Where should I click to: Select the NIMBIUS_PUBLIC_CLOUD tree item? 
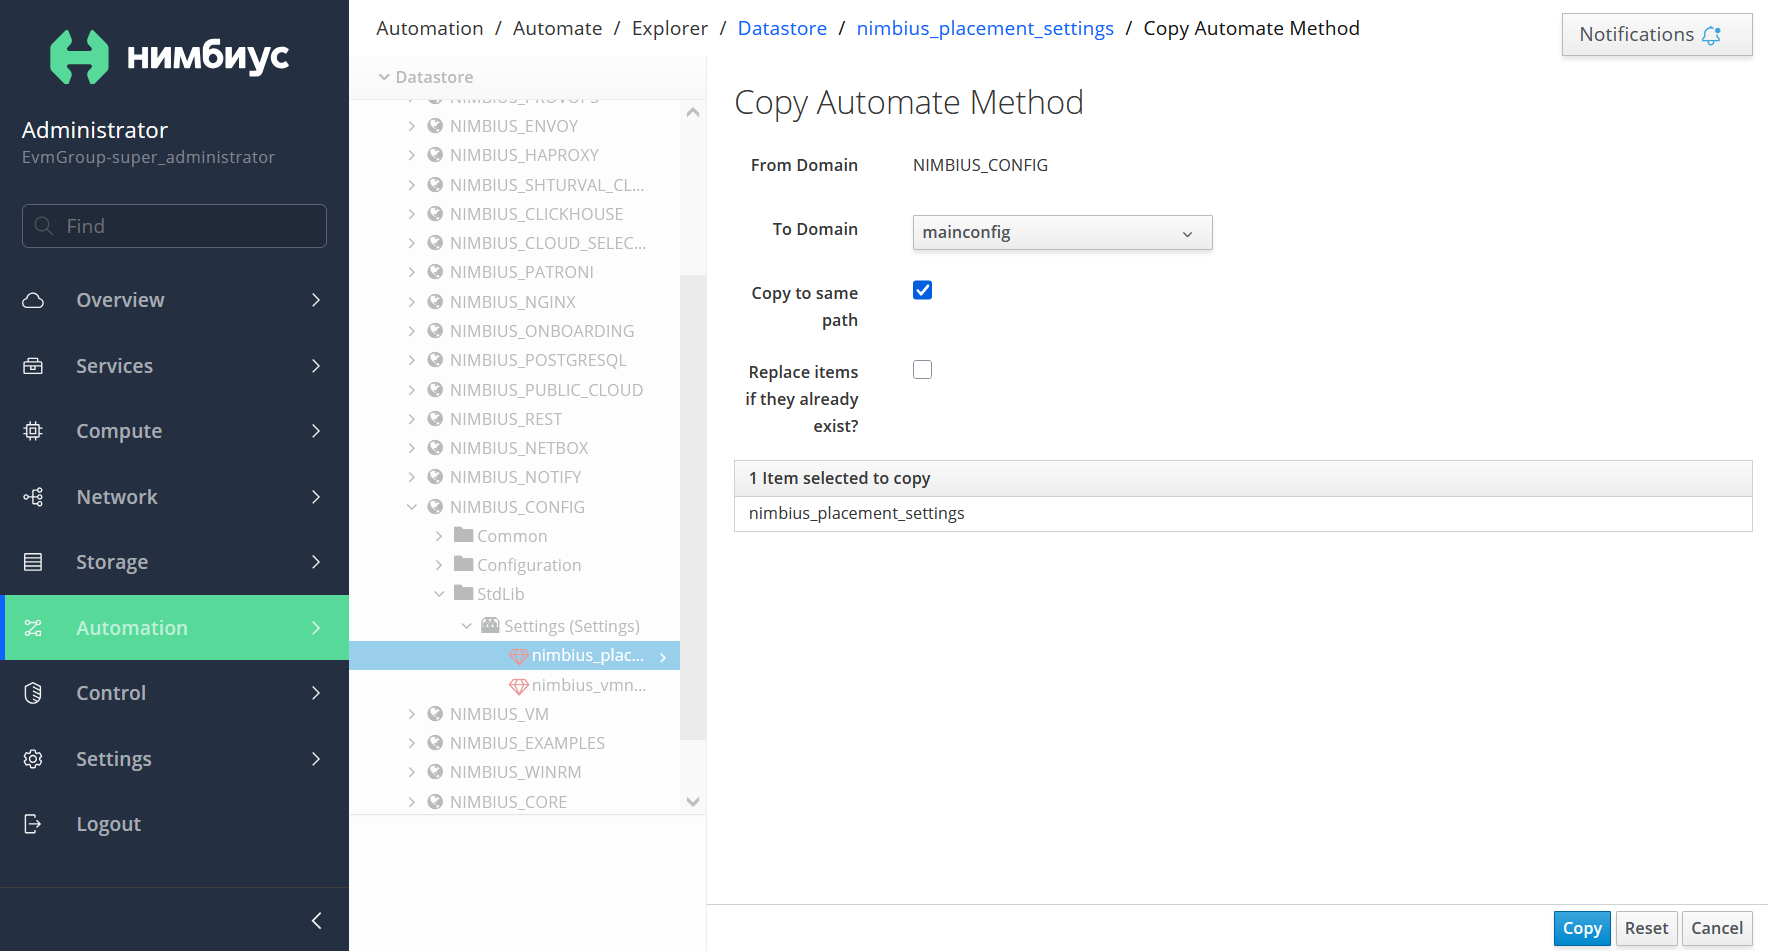[546, 390]
